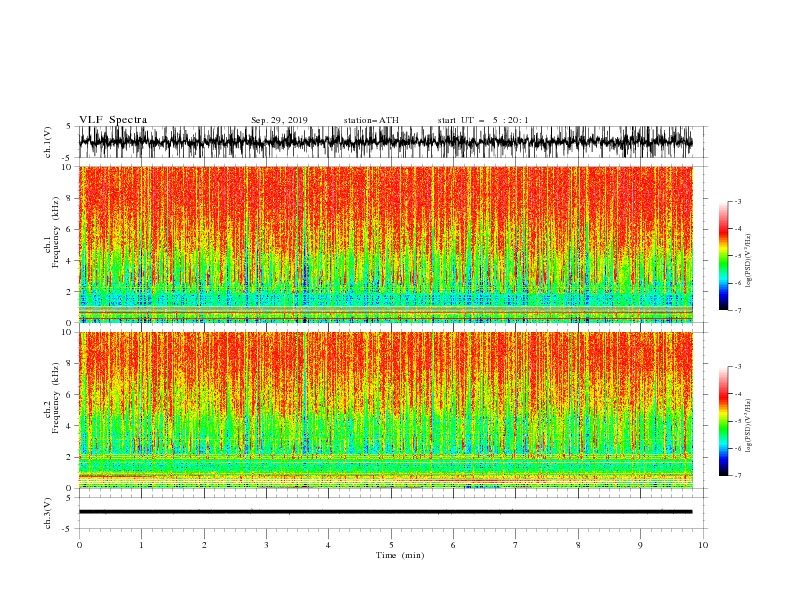Click inside the ch.2 spectrogram panel
Viewport: 792px width, 612px height.
coord(385,410)
